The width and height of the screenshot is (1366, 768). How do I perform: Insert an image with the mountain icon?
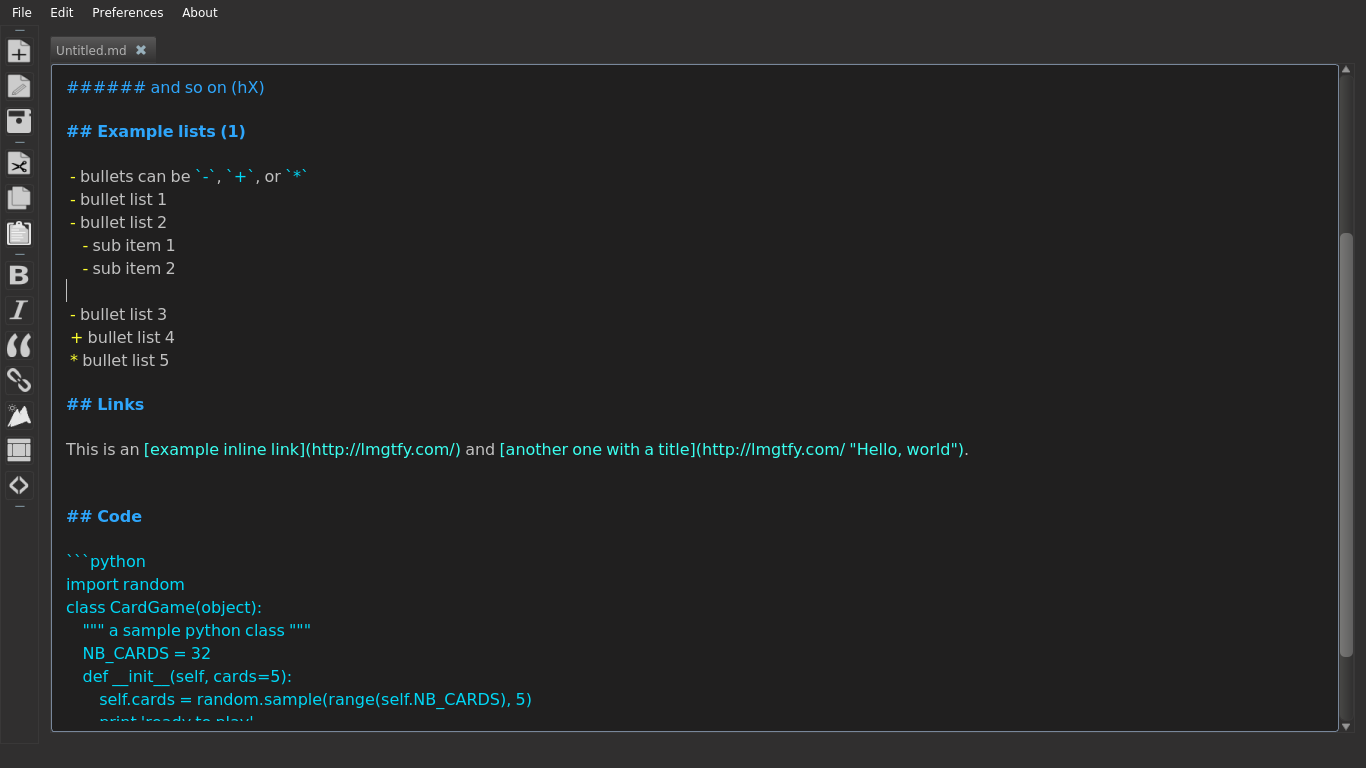tap(19, 415)
